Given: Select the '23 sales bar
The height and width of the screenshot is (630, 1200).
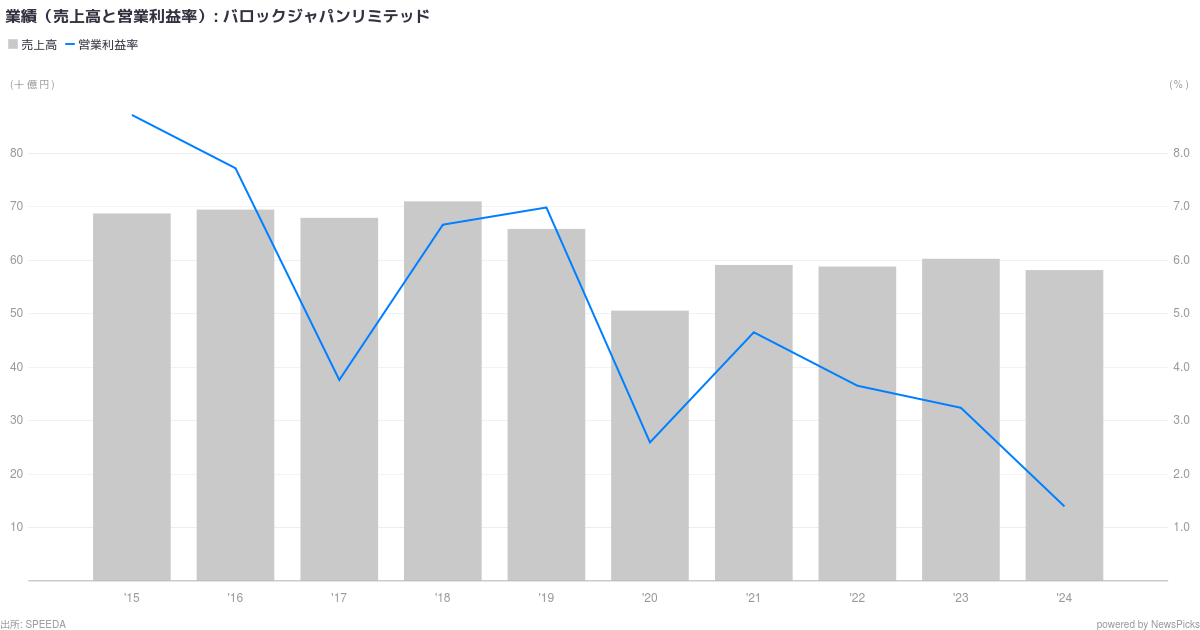Looking at the screenshot, I should (x=961, y=420).
